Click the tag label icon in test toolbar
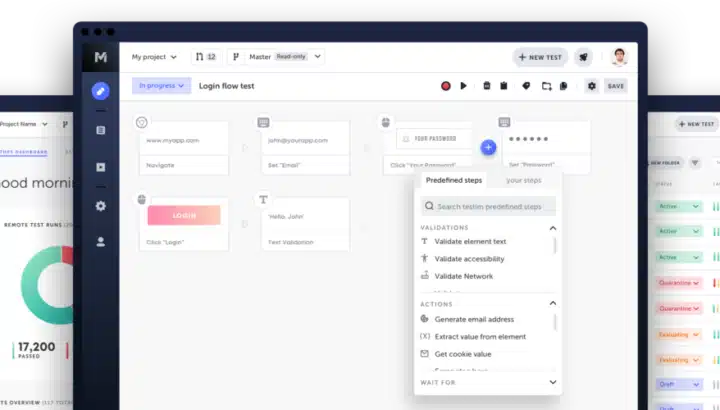Image resolution: width=720 pixels, height=410 pixels. (x=526, y=86)
